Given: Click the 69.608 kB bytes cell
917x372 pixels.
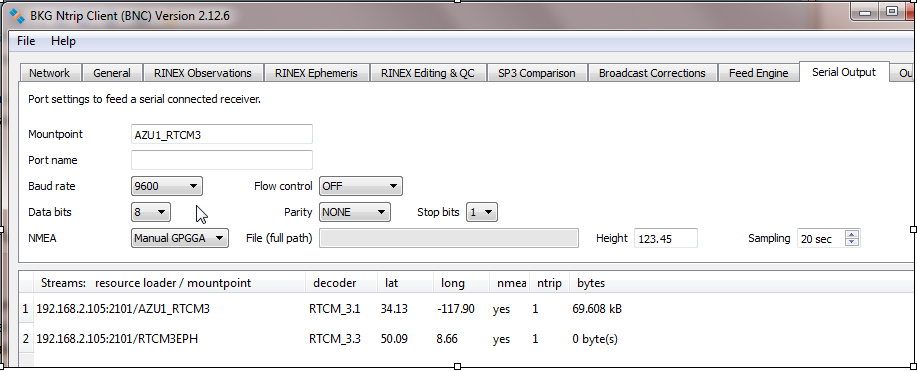Looking at the screenshot, I should pyautogui.click(x=597, y=309).
